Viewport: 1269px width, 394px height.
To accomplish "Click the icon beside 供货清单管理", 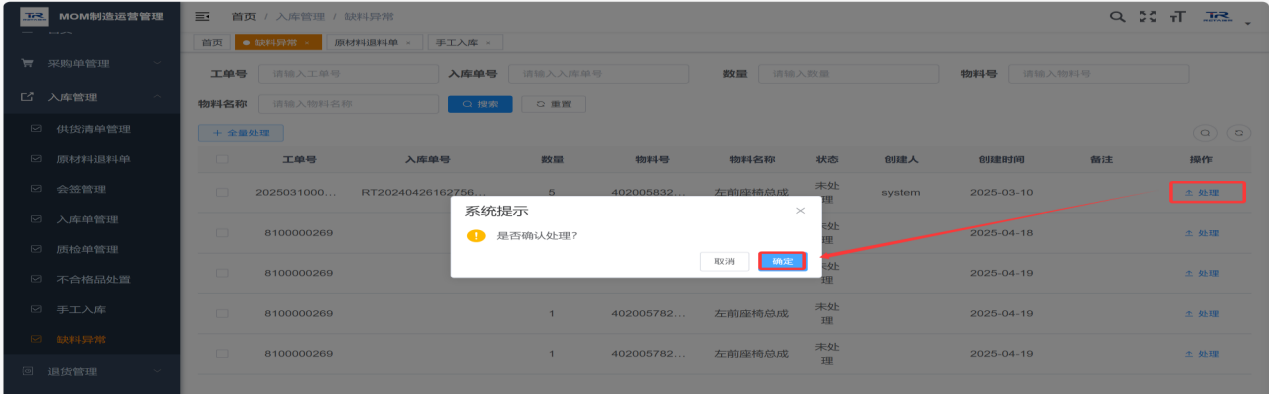I will (x=37, y=129).
